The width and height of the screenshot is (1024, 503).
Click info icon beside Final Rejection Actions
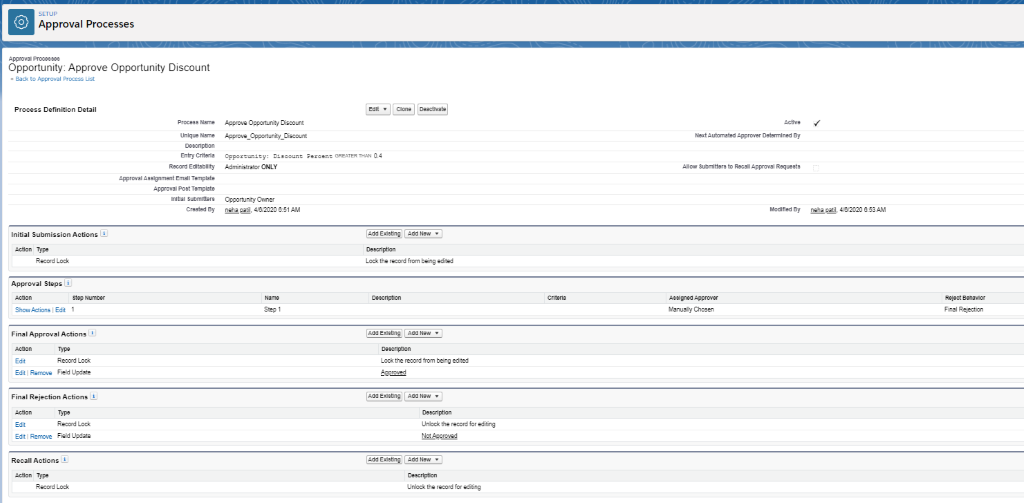[94, 396]
